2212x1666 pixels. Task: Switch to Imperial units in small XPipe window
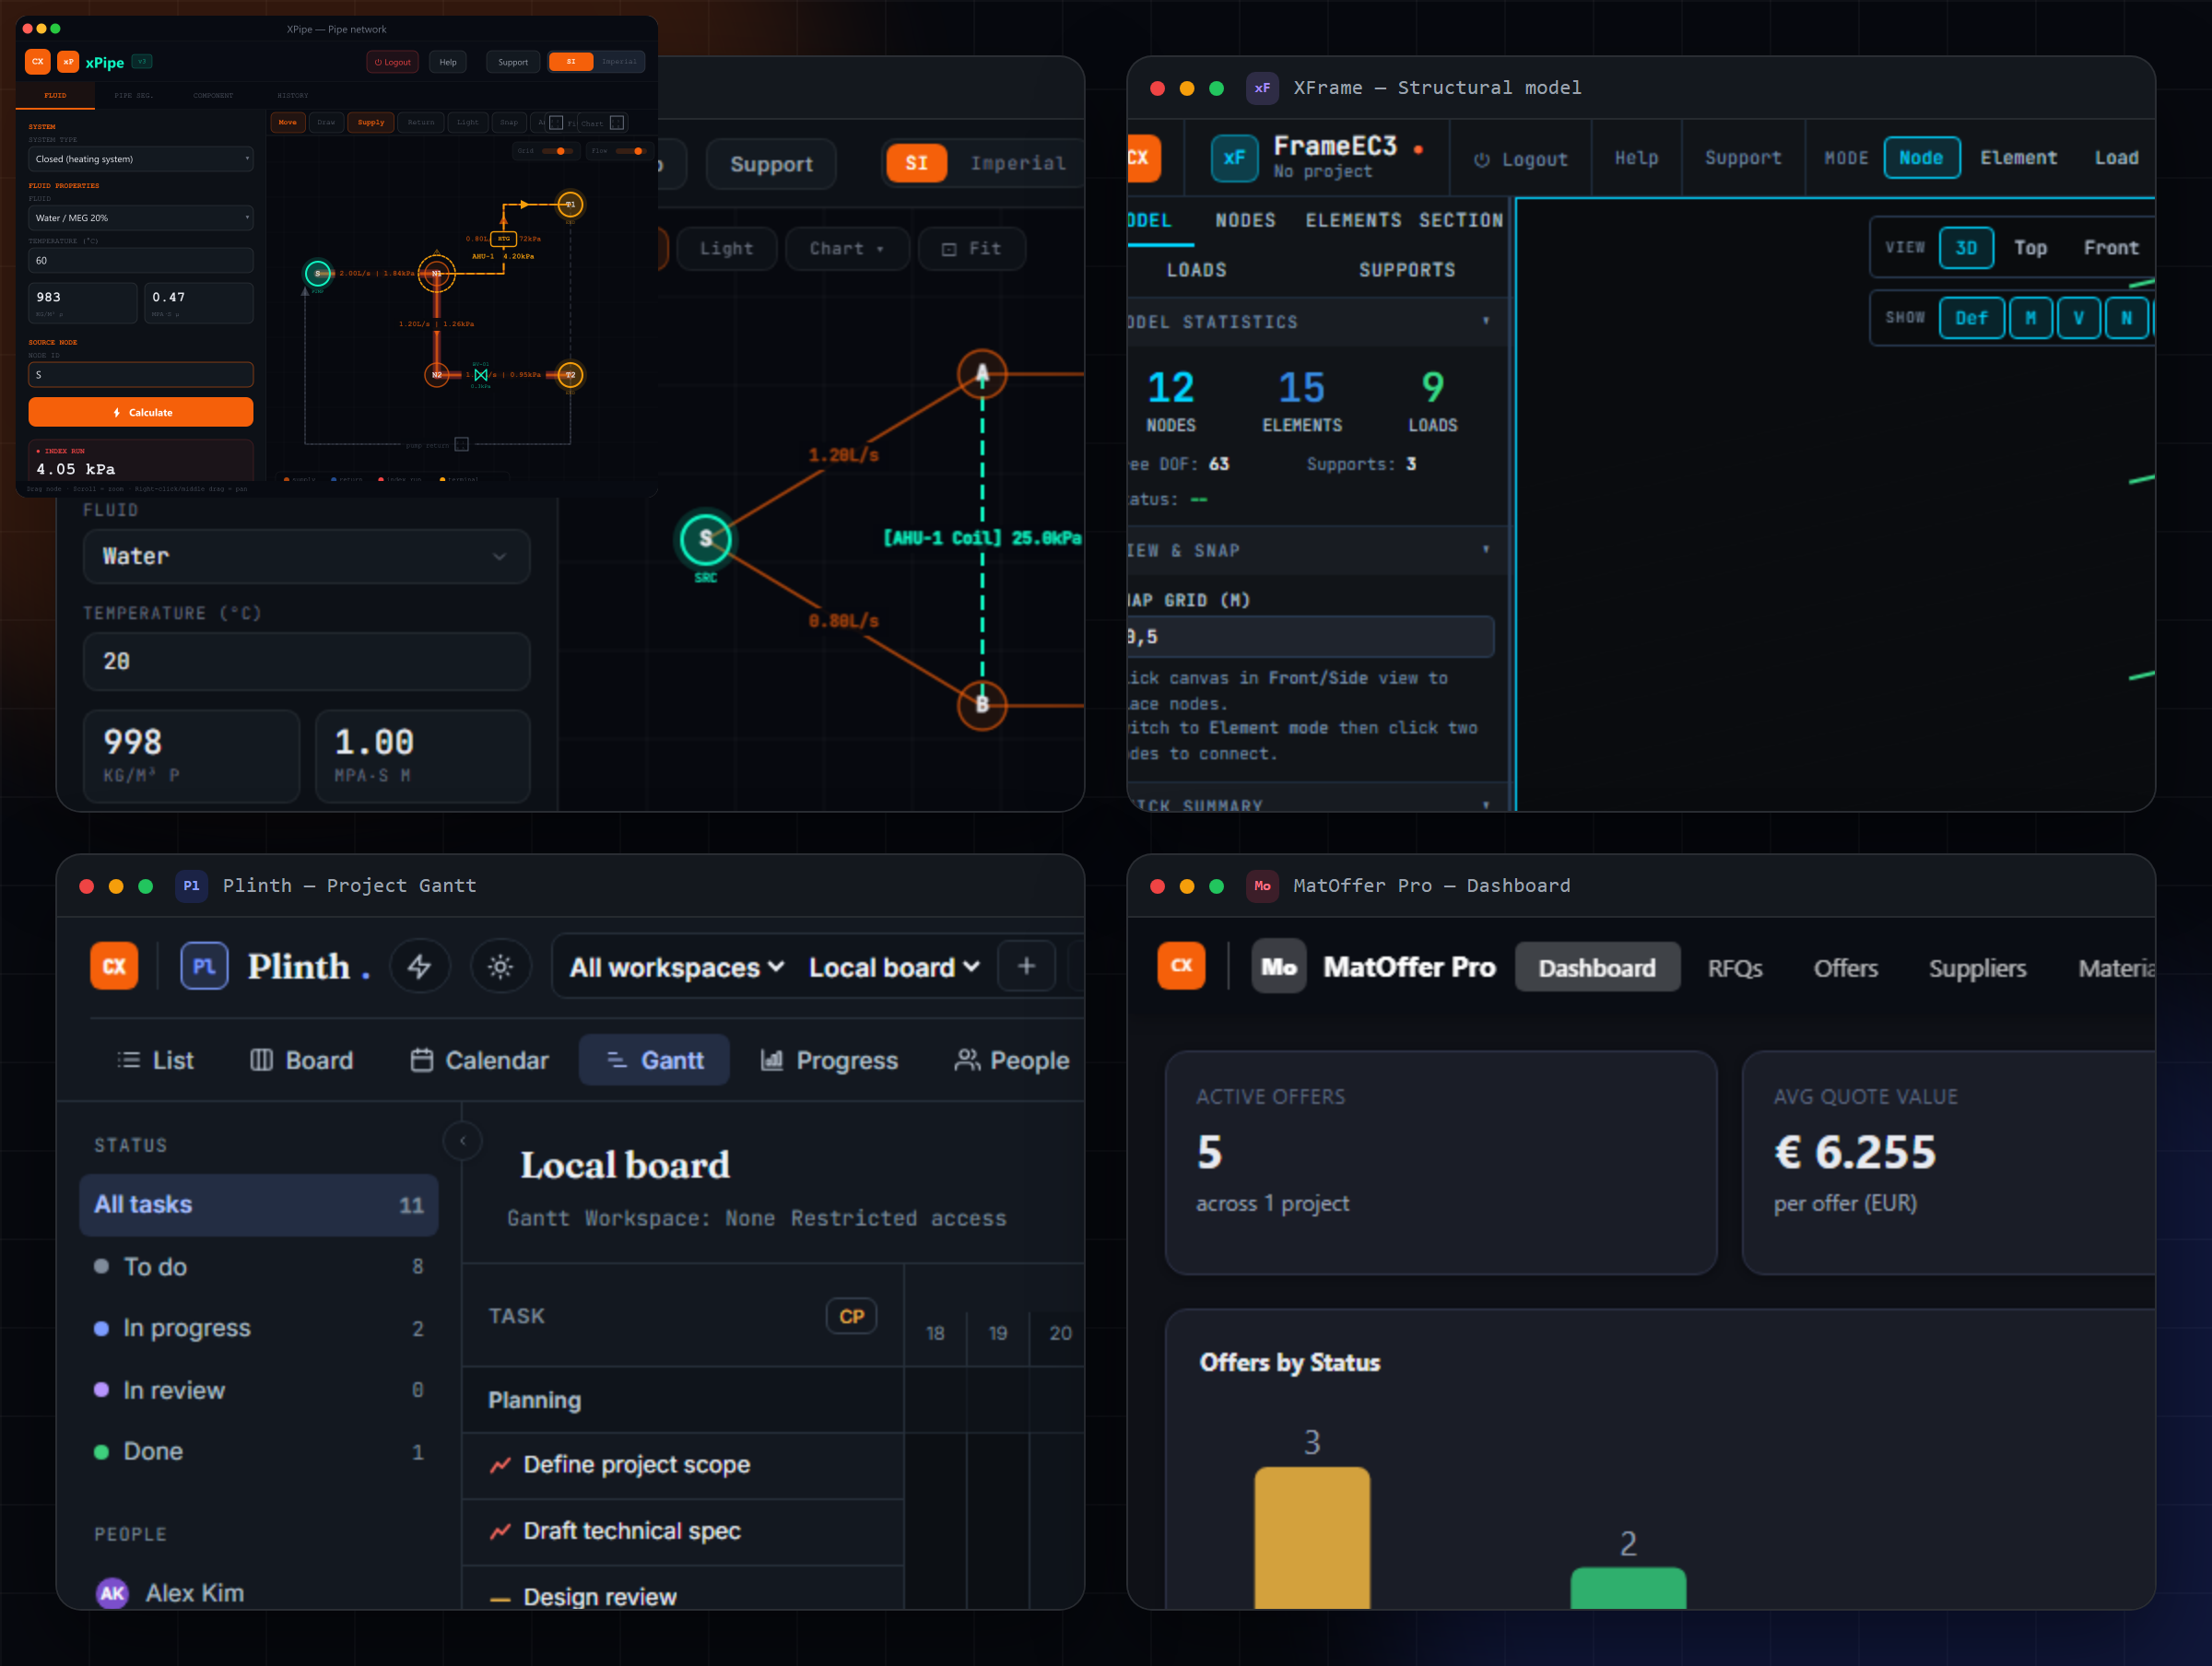[x=619, y=62]
